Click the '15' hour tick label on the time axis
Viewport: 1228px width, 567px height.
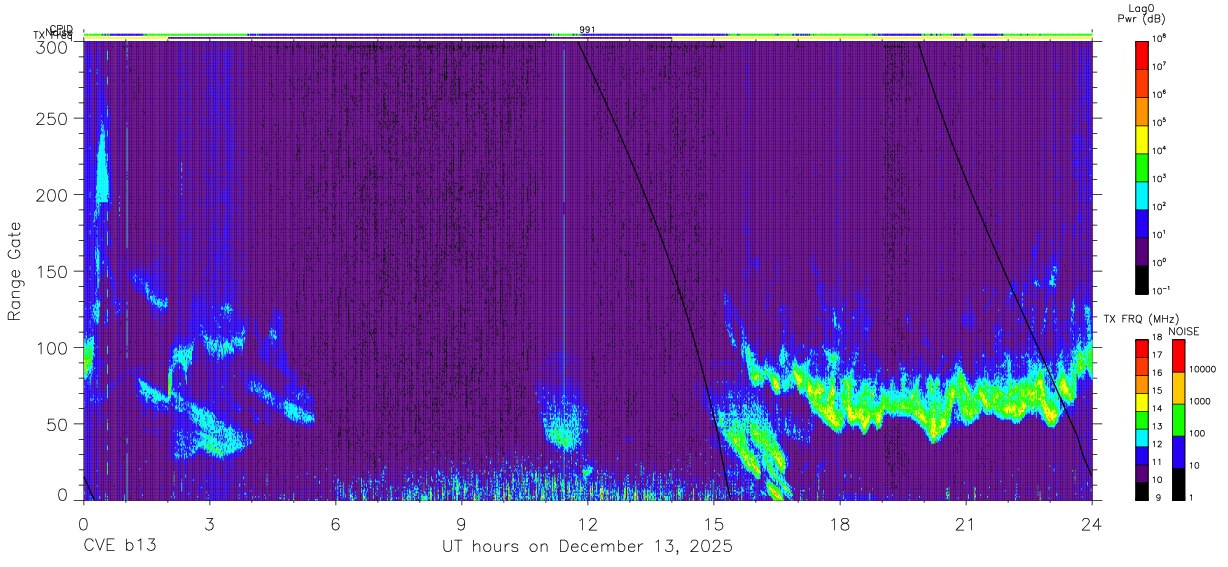[714, 524]
